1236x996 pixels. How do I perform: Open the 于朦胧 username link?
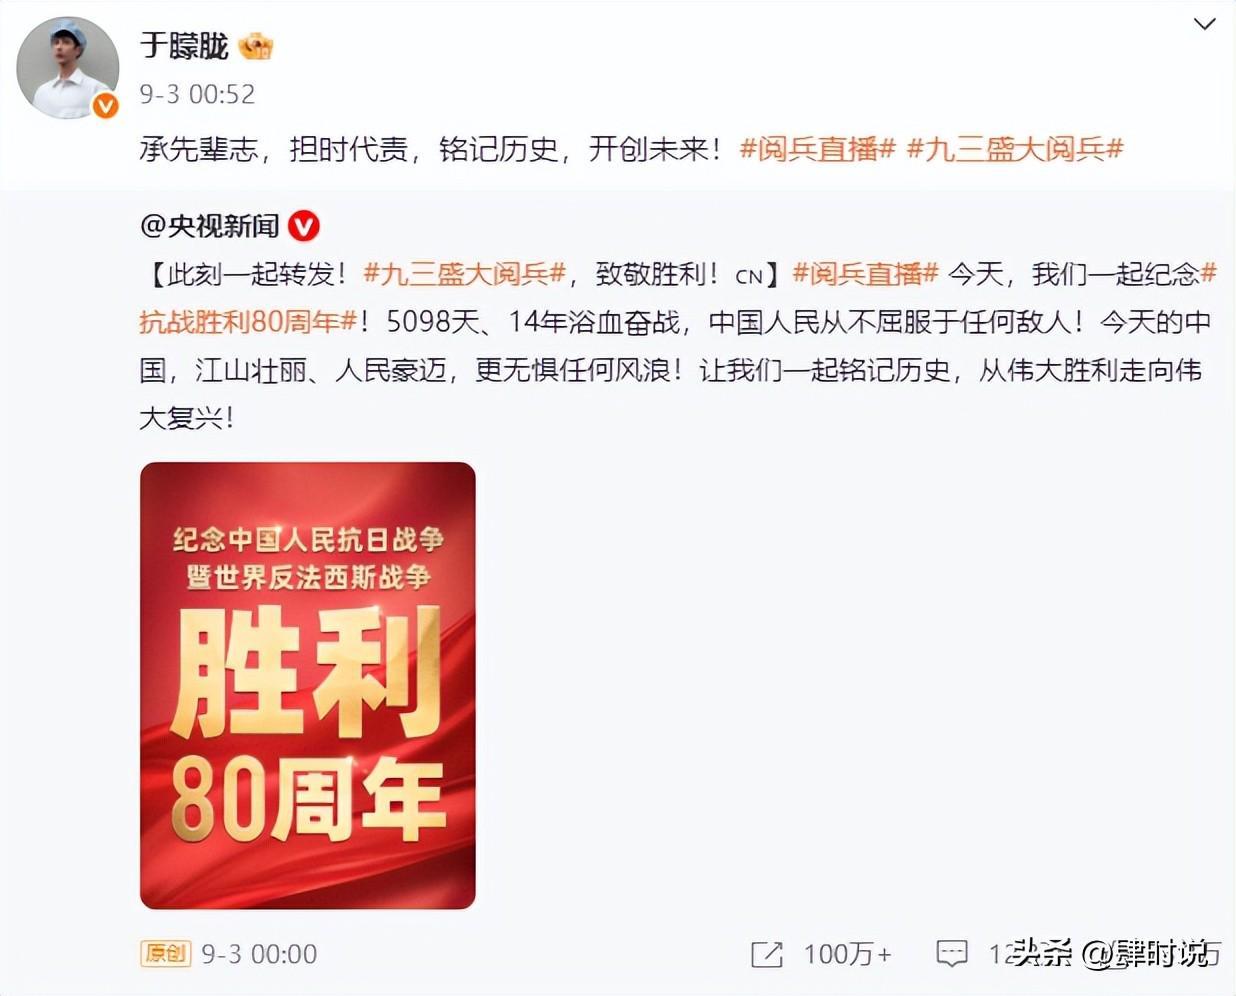184,46
